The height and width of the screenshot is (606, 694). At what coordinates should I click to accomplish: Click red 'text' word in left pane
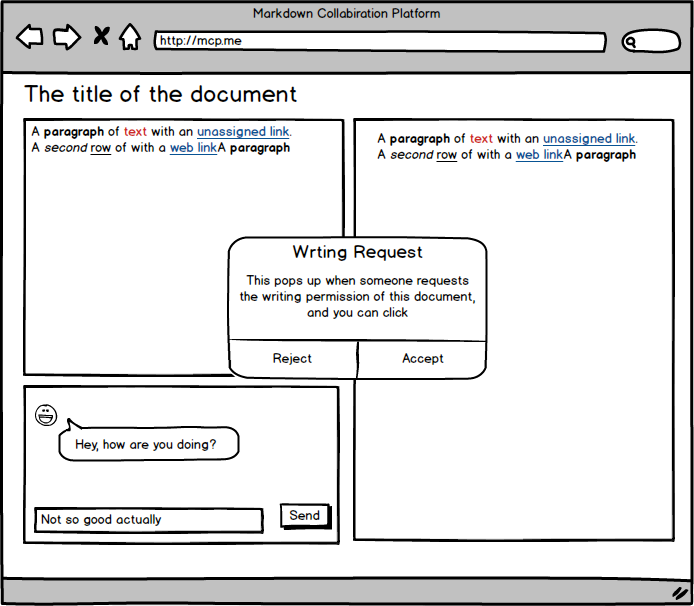point(135,132)
